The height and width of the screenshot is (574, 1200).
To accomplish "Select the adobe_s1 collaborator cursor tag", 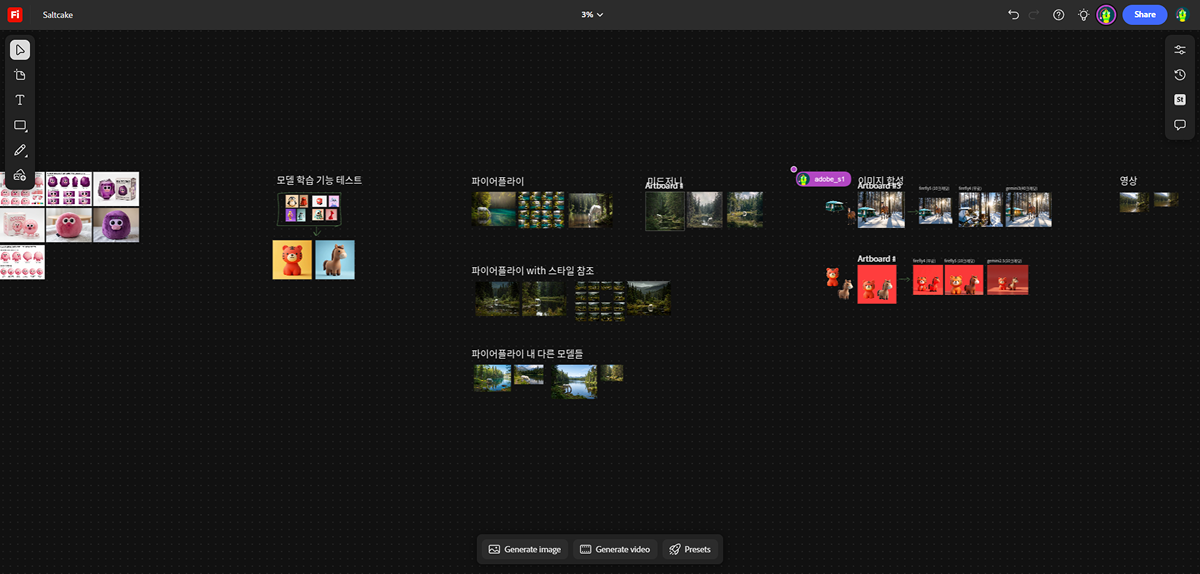I will click(x=824, y=179).
